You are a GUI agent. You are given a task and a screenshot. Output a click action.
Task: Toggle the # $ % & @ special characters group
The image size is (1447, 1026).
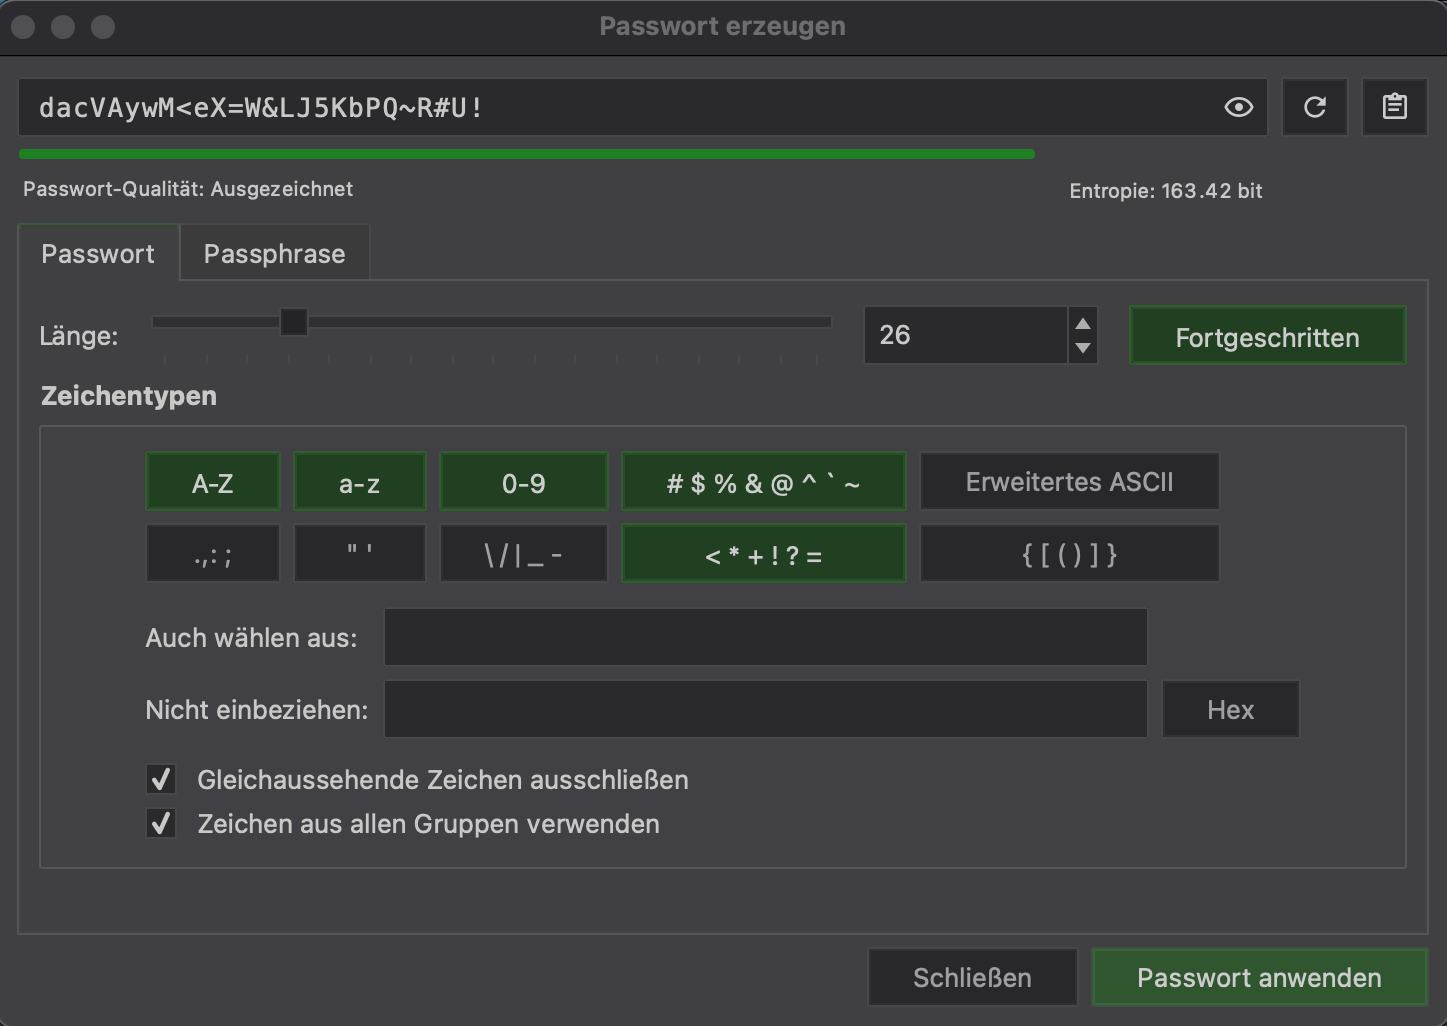pos(763,481)
